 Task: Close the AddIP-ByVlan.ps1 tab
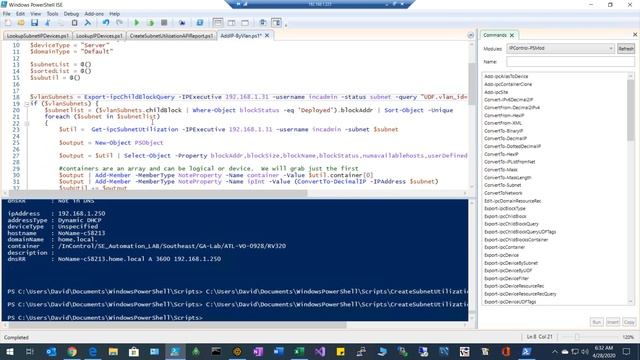click(x=267, y=36)
